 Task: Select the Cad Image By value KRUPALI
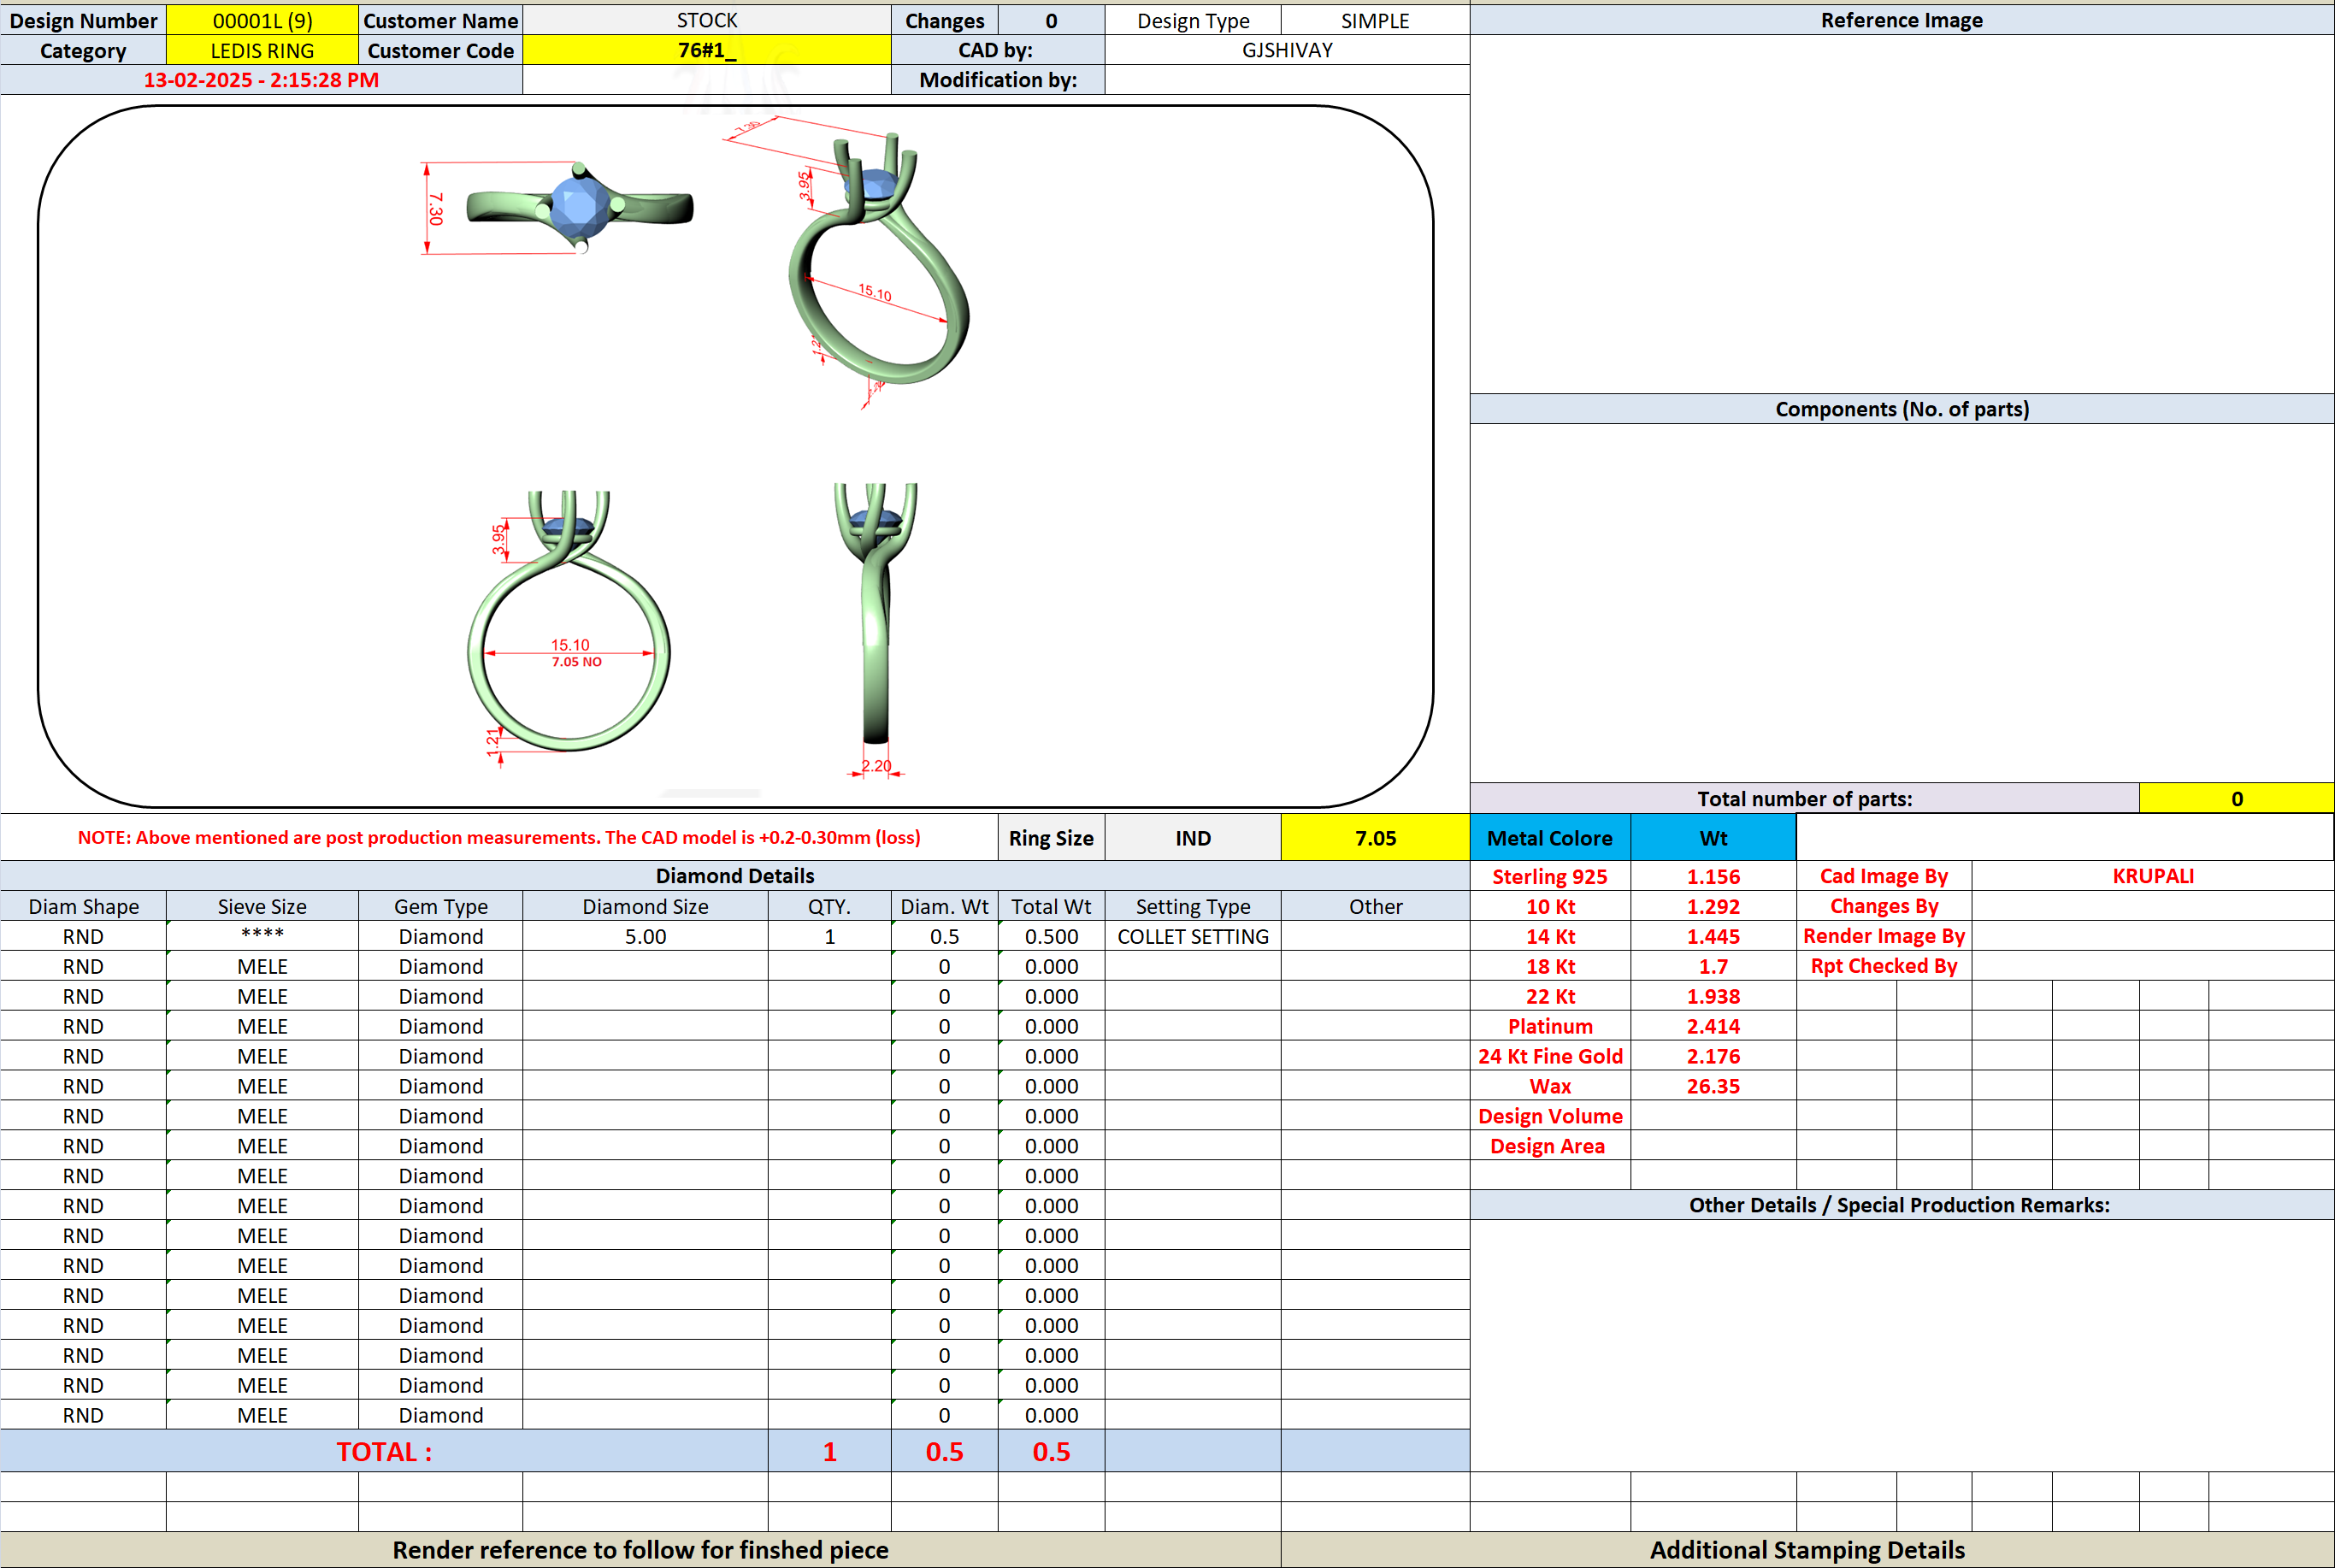coord(2153,876)
